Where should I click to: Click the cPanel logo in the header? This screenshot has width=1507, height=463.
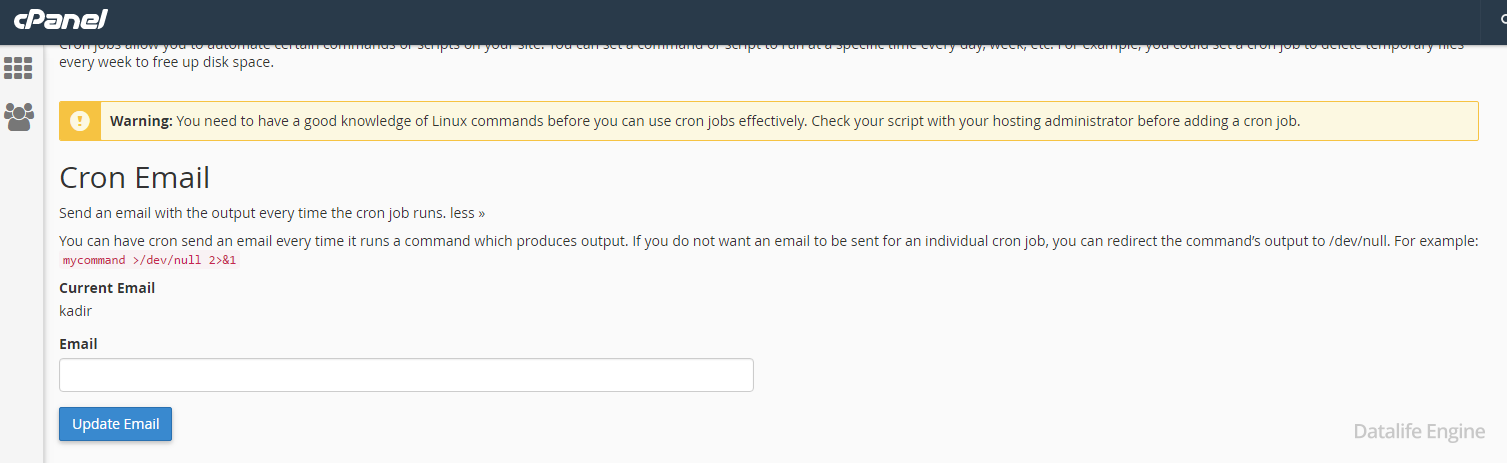[x=61, y=20]
